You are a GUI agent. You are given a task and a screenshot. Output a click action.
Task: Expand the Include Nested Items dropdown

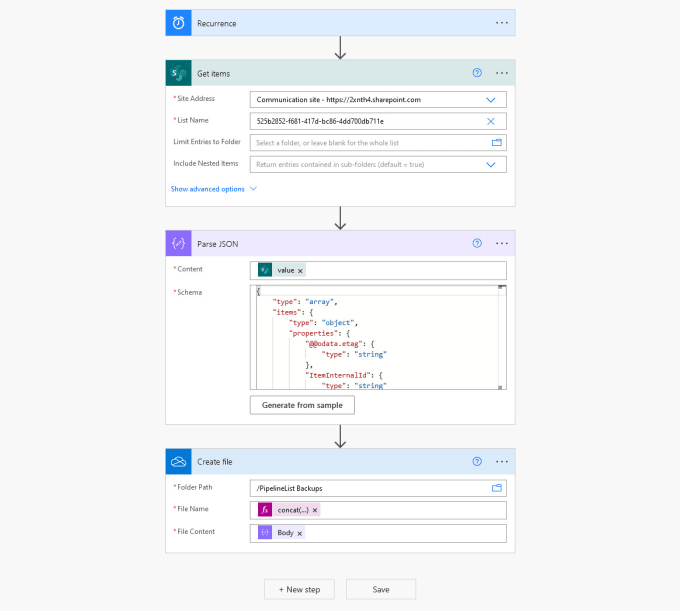tap(490, 165)
